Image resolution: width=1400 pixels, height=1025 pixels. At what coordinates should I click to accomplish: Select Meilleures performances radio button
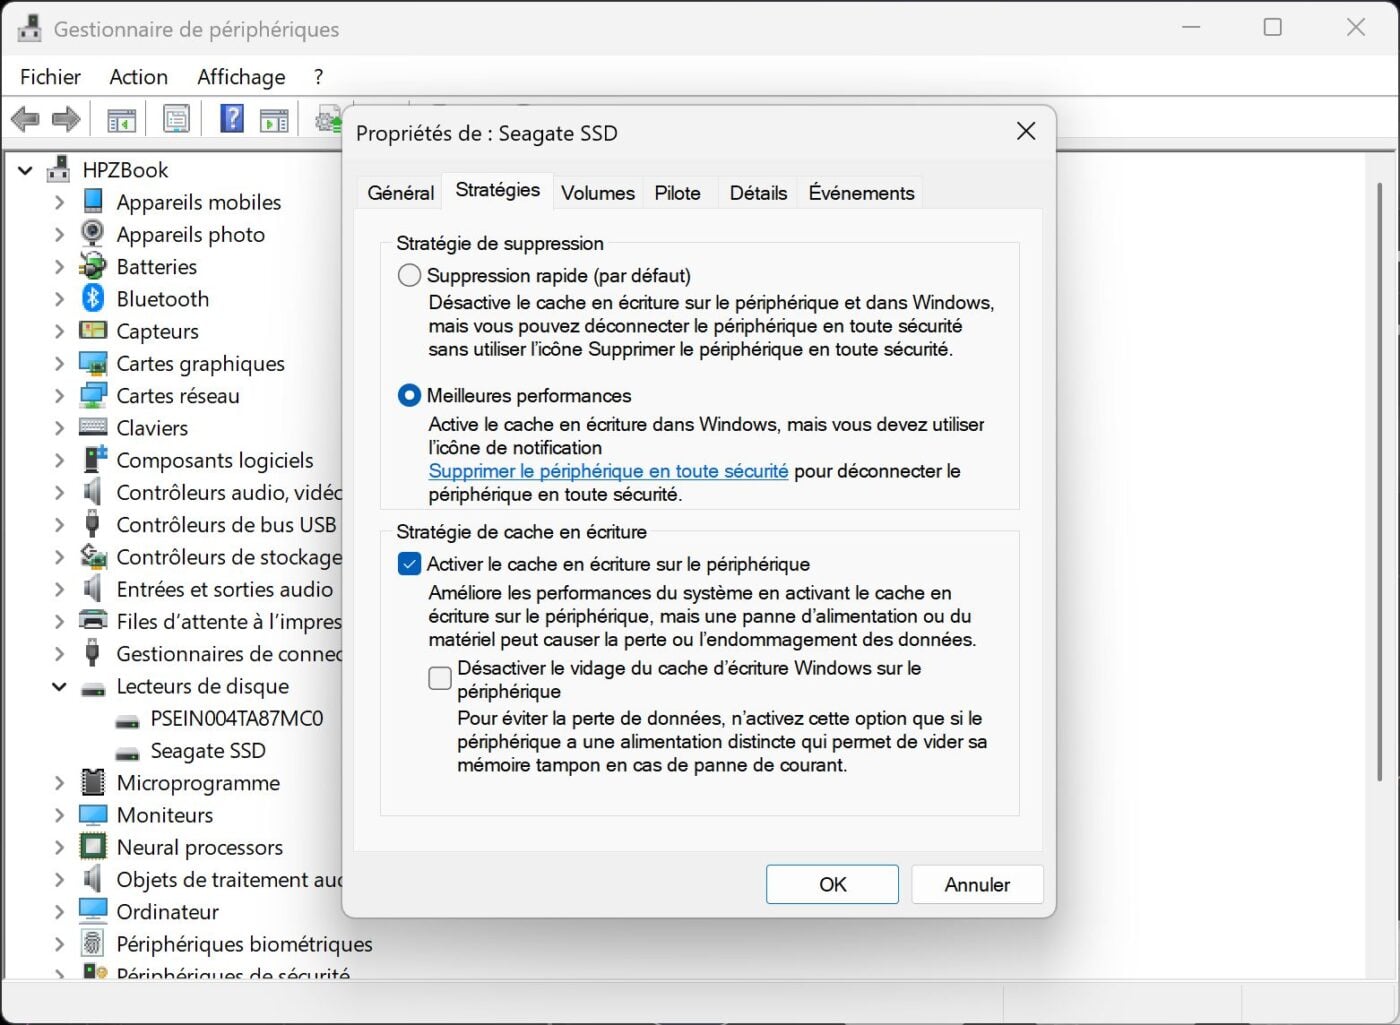[x=409, y=395]
